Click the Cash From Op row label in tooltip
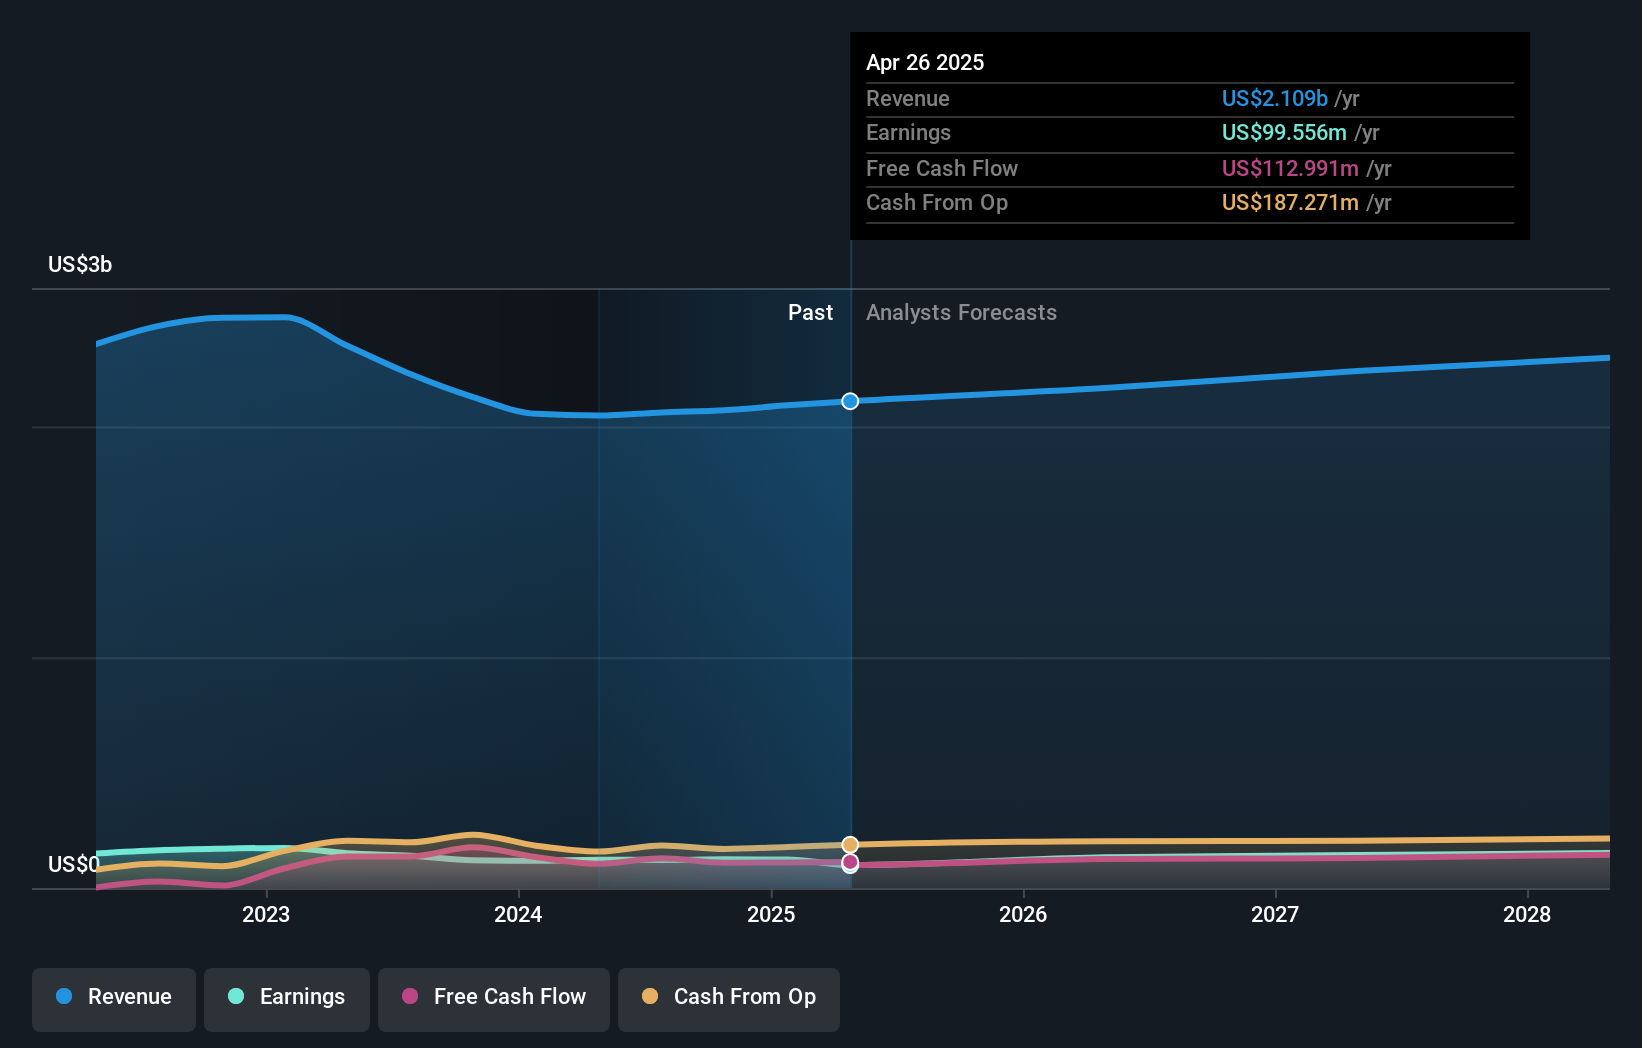The image size is (1642, 1048). [937, 202]
